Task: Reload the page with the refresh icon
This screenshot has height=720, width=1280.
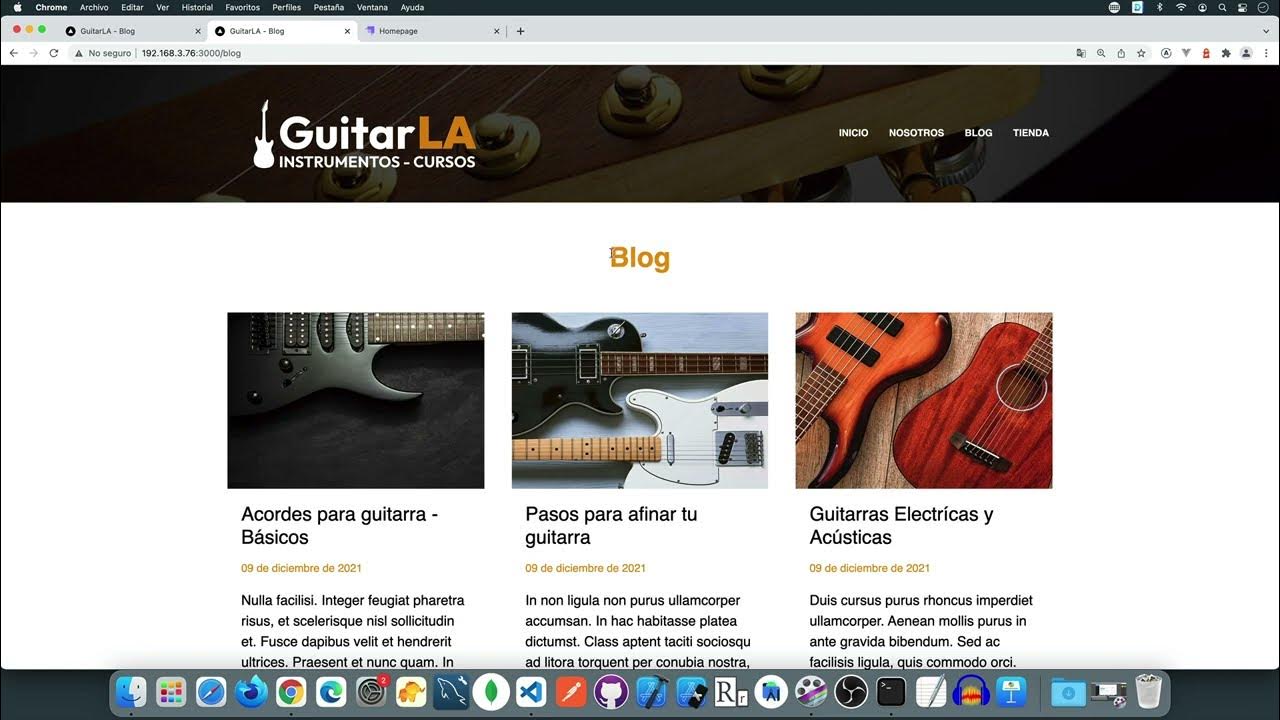Action: click(53, 53)
